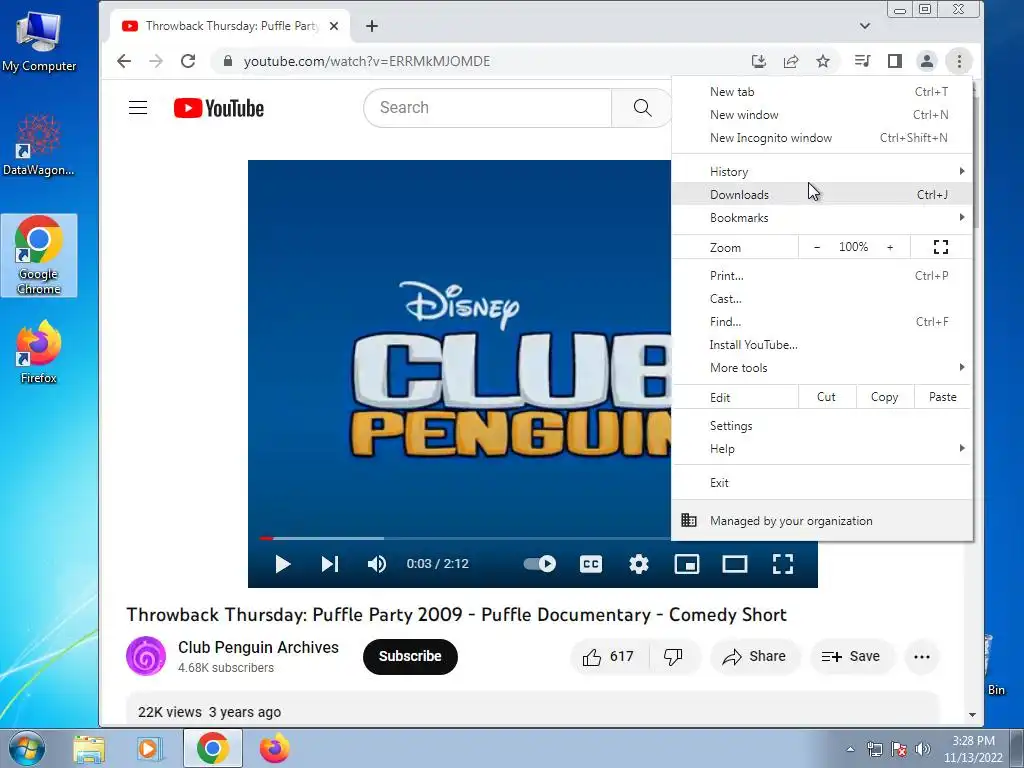Play the video
Image resolution: width=1024 pixels, height=768 pixels.
282,564
